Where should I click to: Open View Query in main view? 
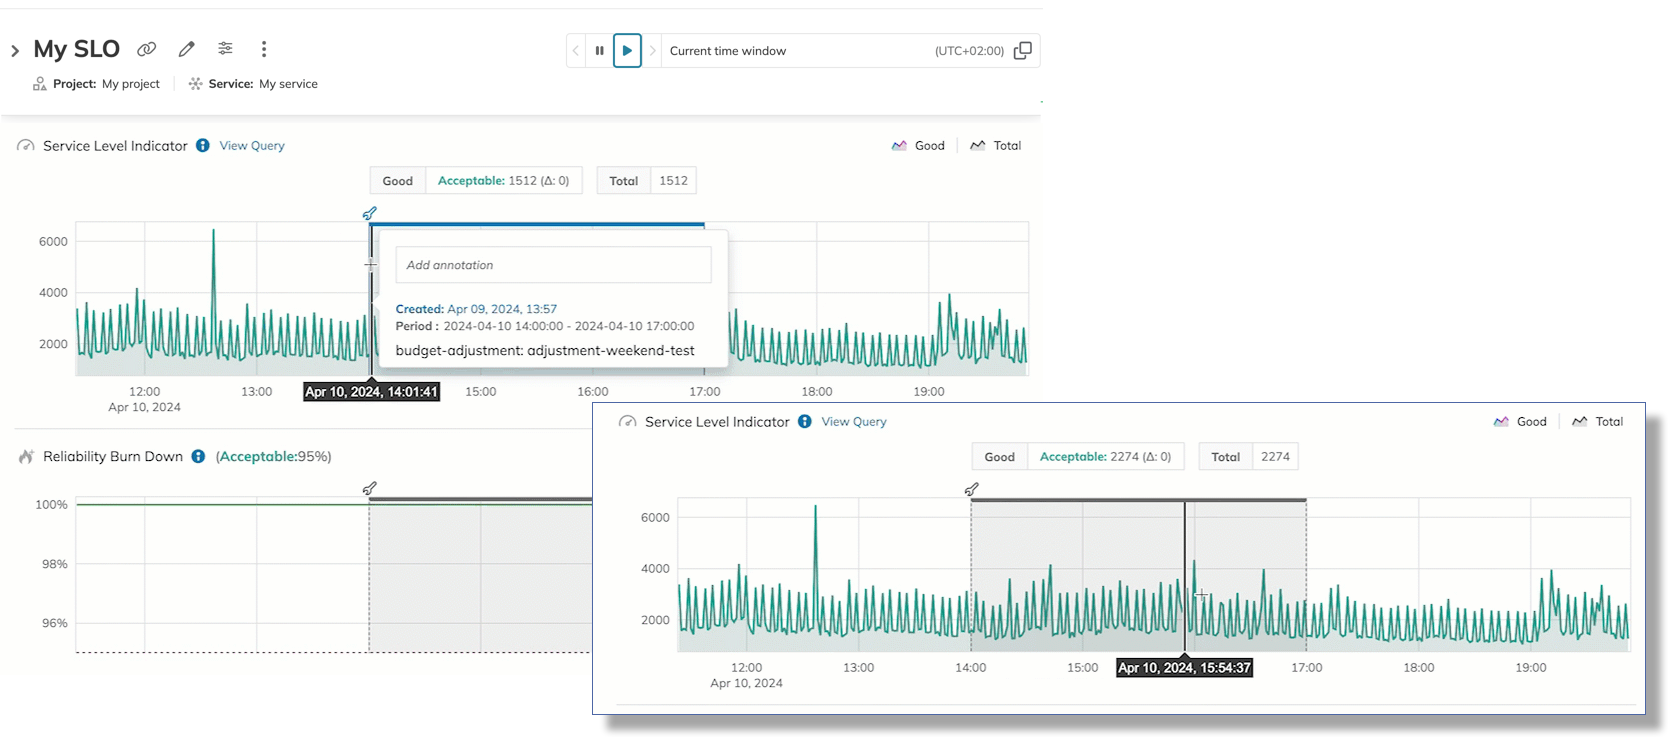[252, 146]
